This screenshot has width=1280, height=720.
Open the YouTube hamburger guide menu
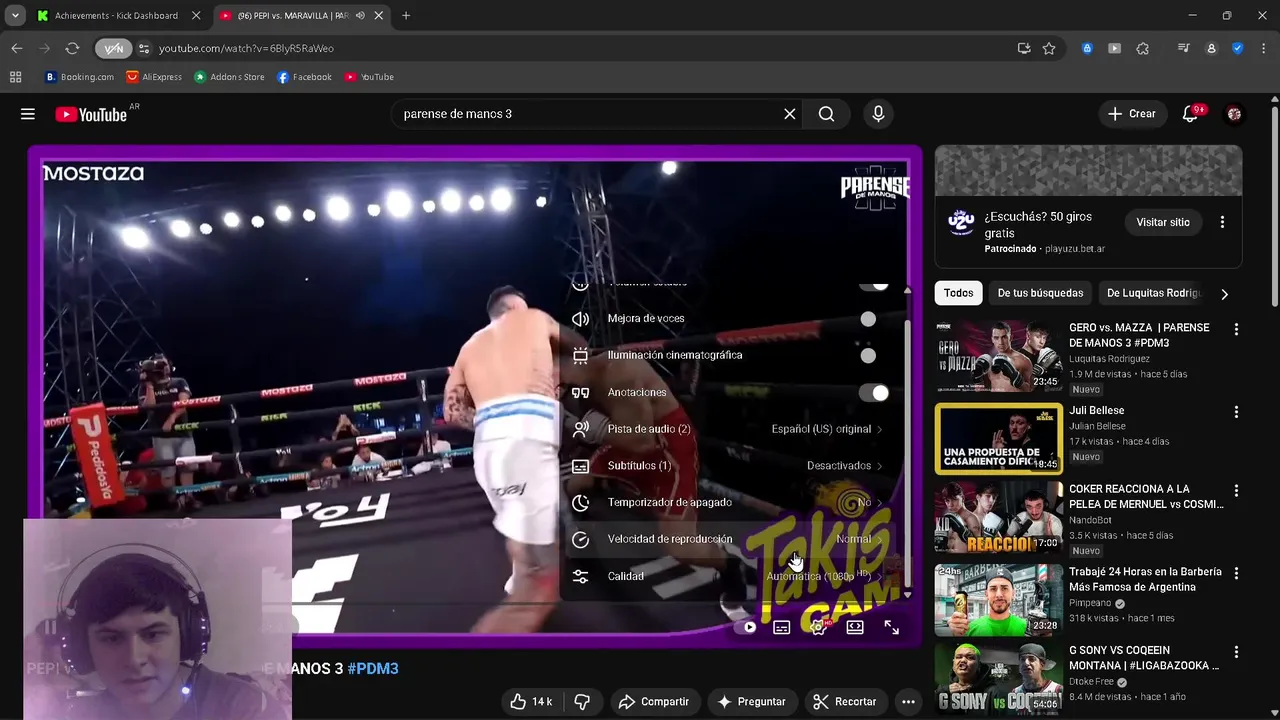pos(28,114)
